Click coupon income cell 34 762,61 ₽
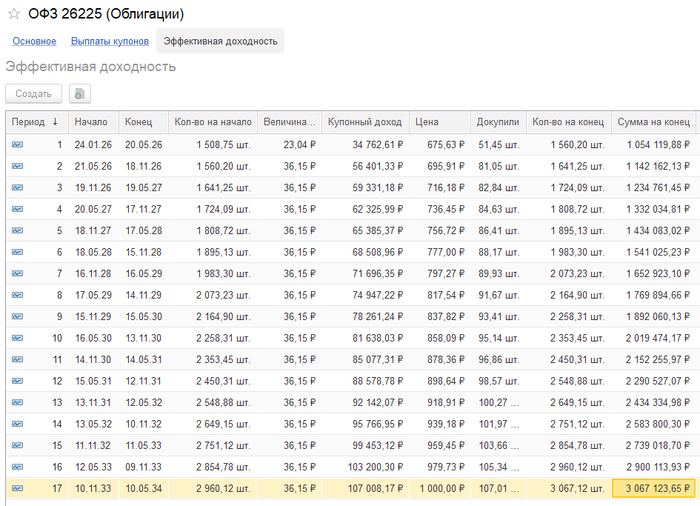 tap(364, 145)
